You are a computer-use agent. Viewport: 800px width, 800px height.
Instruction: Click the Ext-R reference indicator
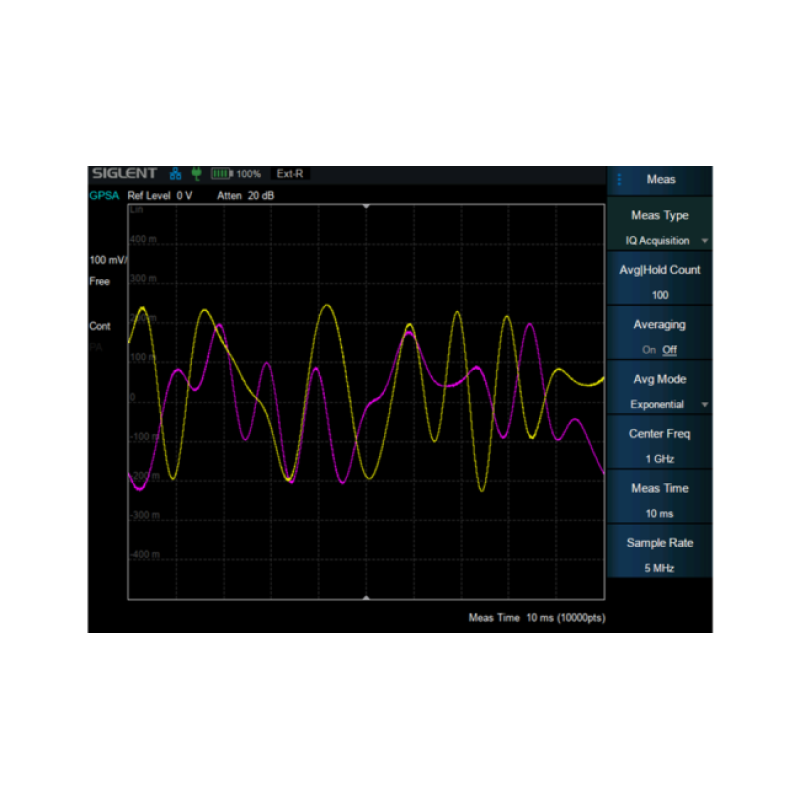pyautogui.click(x=291, y=173)
